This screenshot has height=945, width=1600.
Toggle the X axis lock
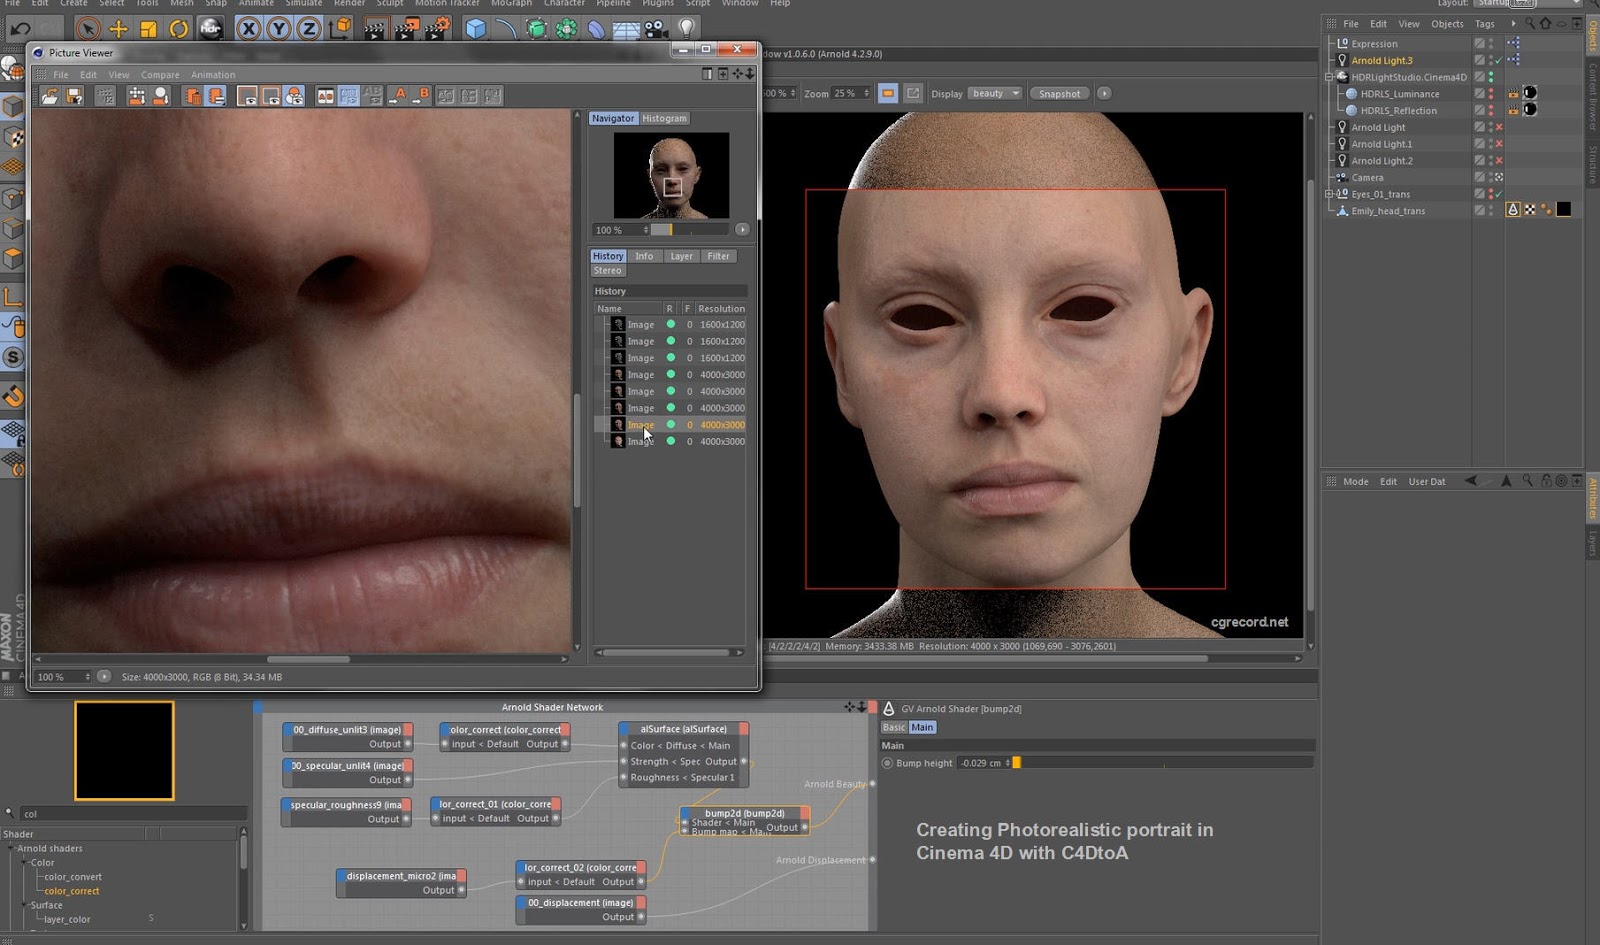coord(248,29)
